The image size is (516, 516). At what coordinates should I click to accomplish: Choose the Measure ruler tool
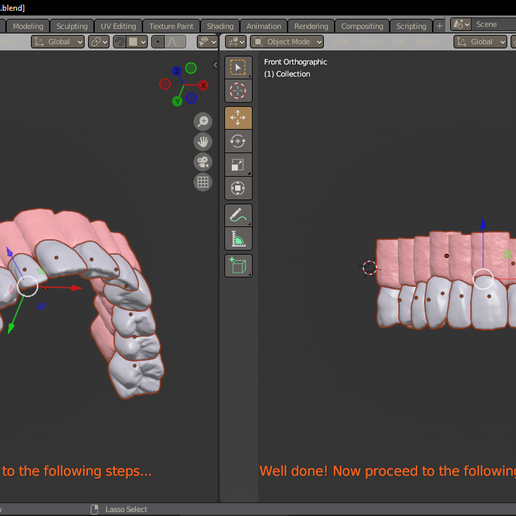(x=238, y=239)
